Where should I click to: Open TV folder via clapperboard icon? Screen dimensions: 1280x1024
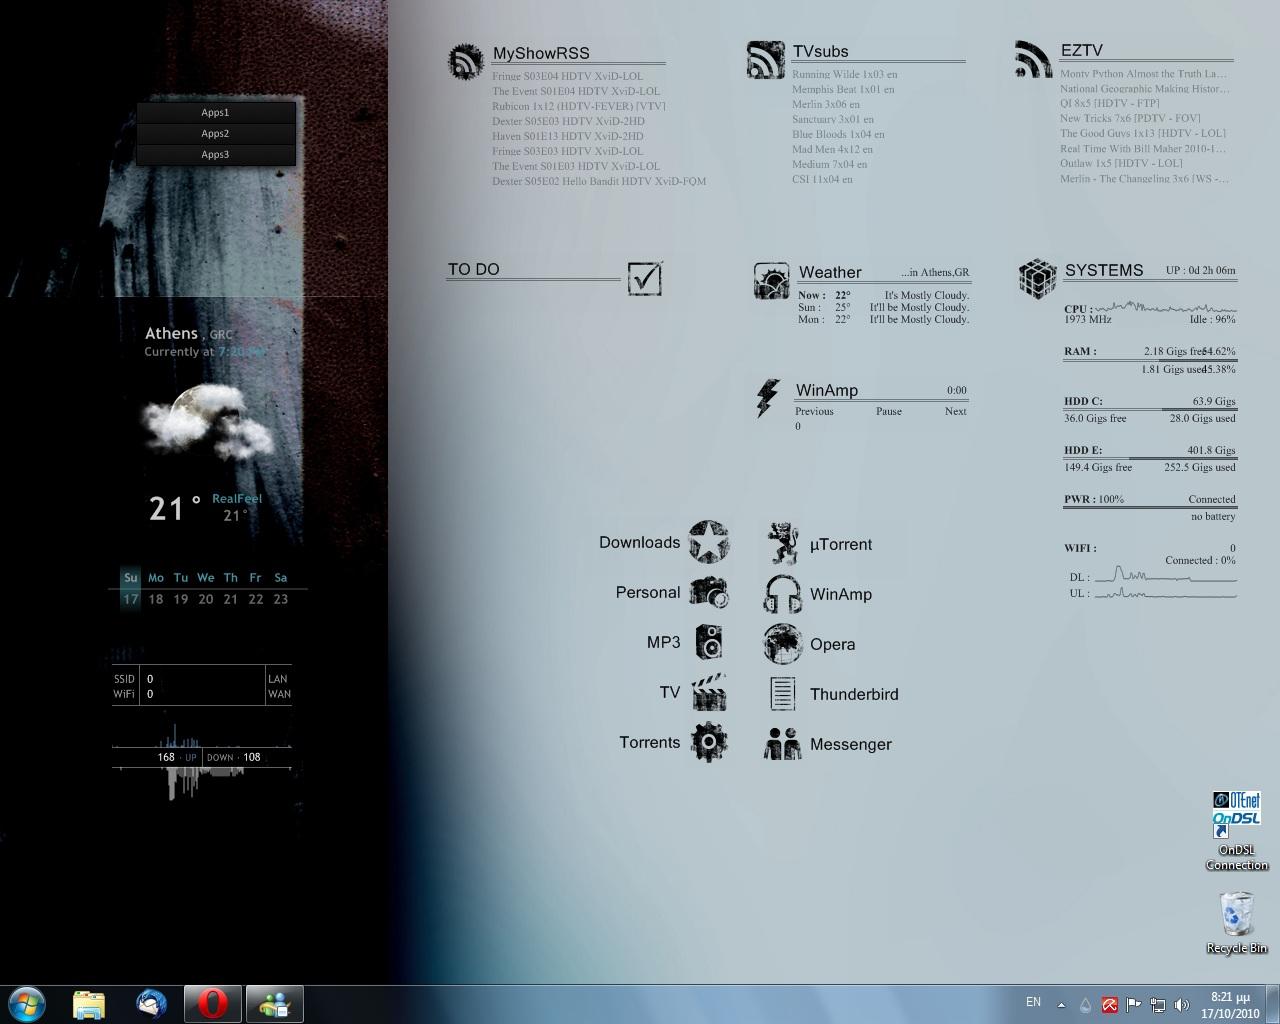[x=709, y=692]
